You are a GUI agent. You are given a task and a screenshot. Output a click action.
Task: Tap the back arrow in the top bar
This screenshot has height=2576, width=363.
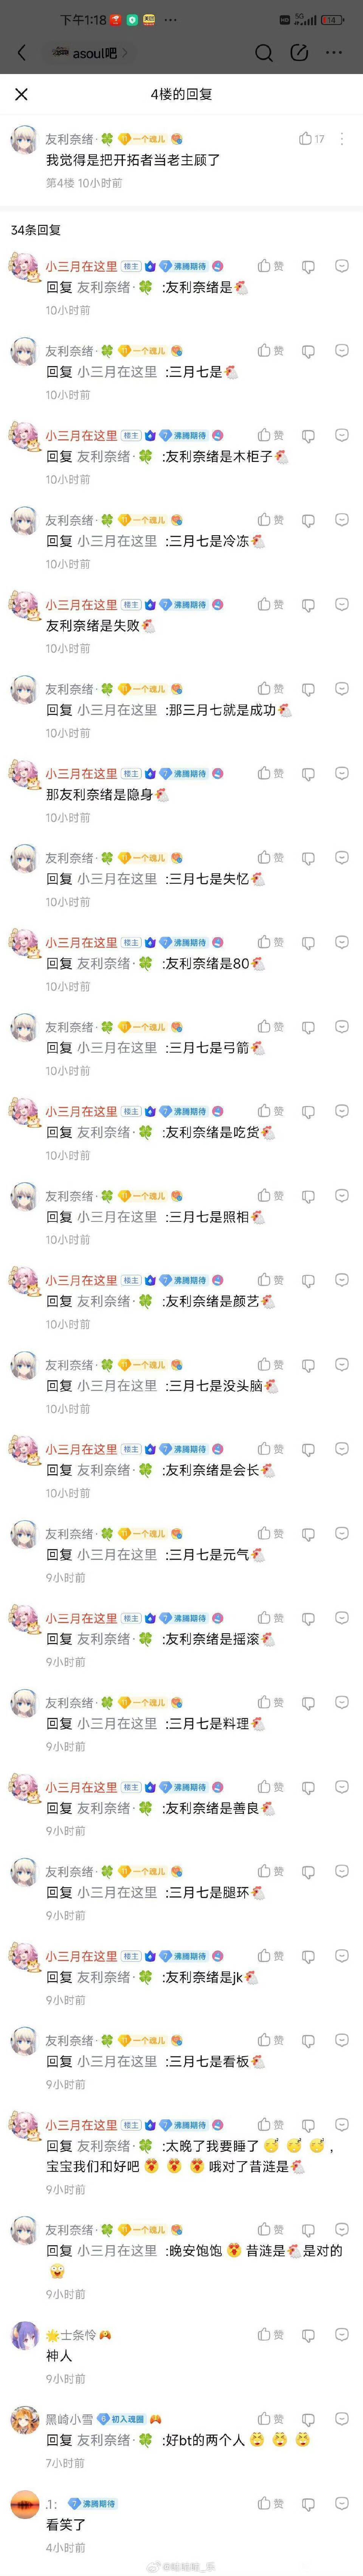[x=22, y=52]
